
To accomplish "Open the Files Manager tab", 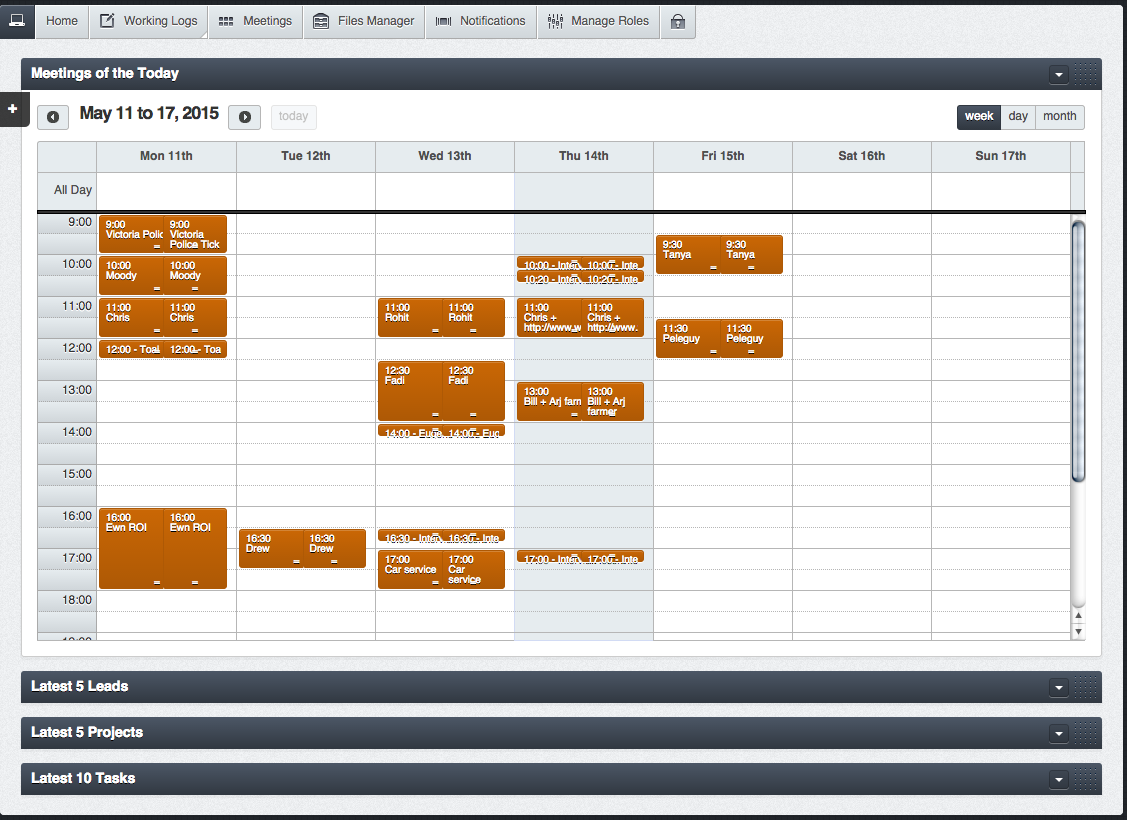I will click(x=364, y=21).
